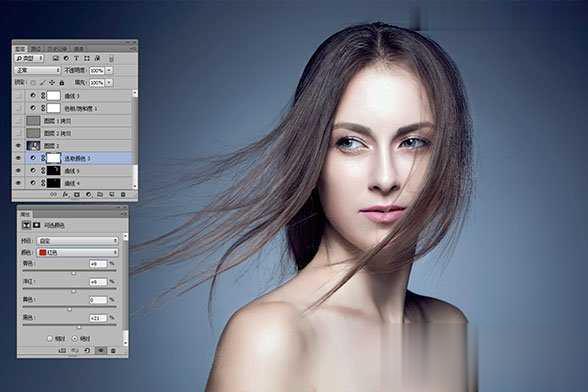Click the clip to layer icon in Properties

click(62, 350)
